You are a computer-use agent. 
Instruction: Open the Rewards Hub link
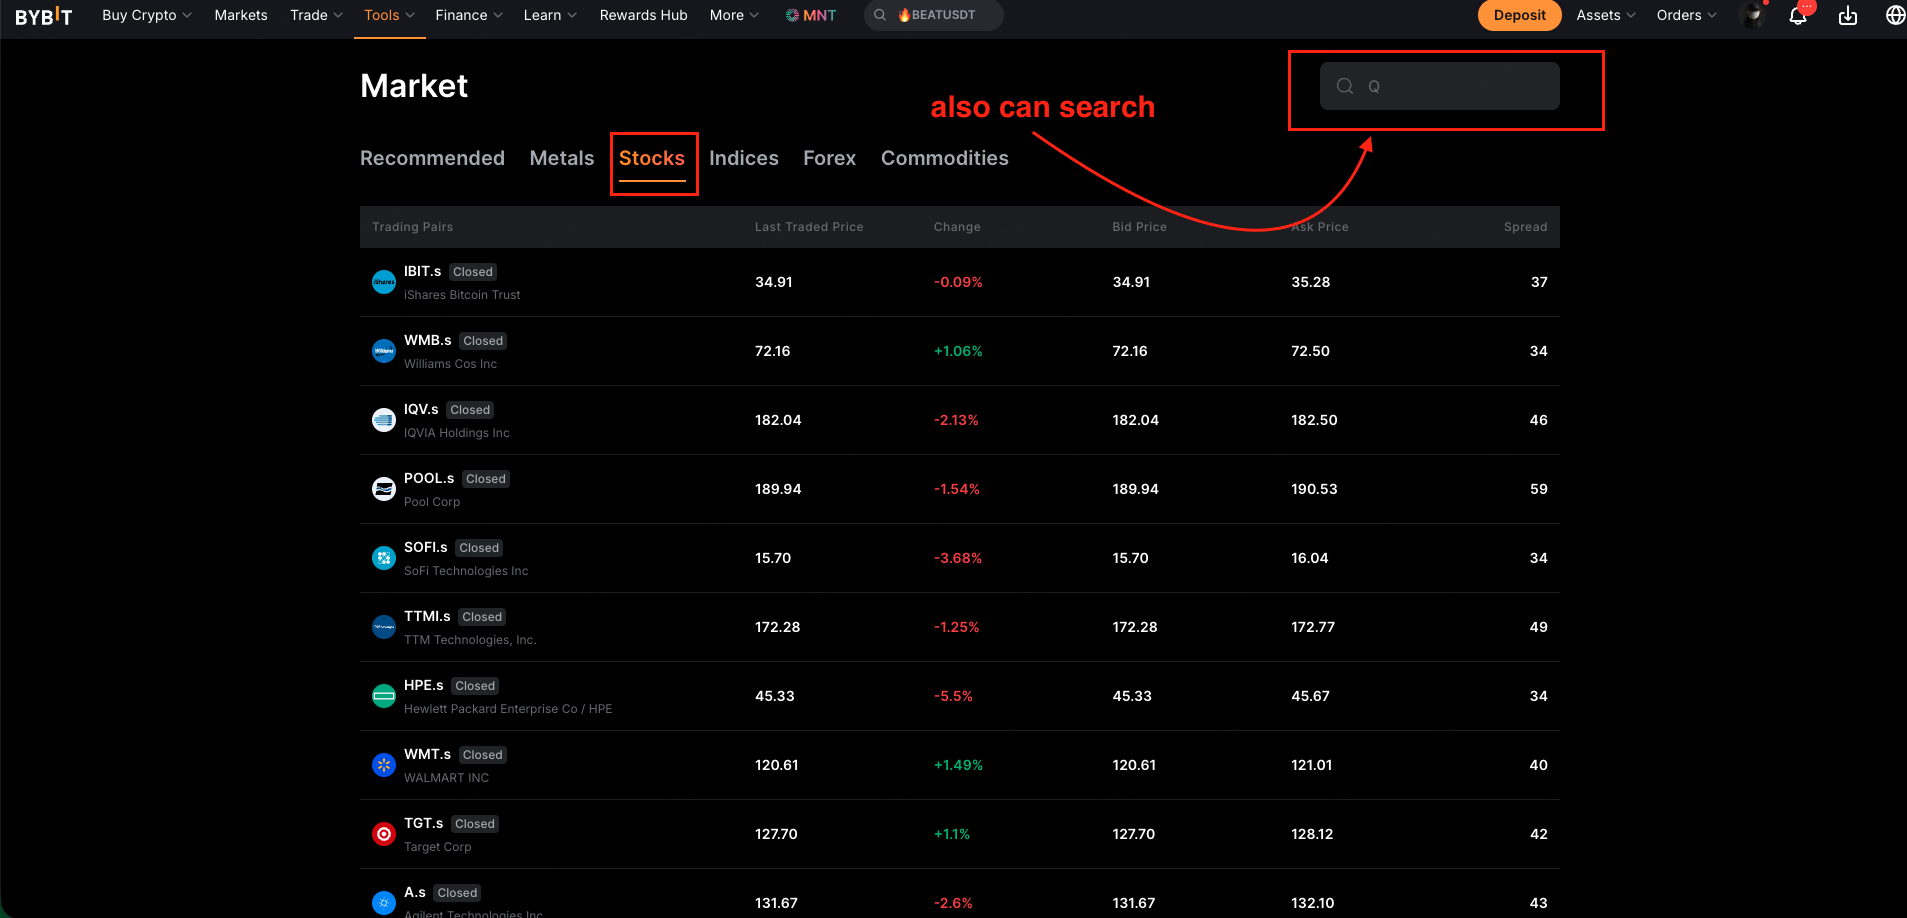coord(644,15)
